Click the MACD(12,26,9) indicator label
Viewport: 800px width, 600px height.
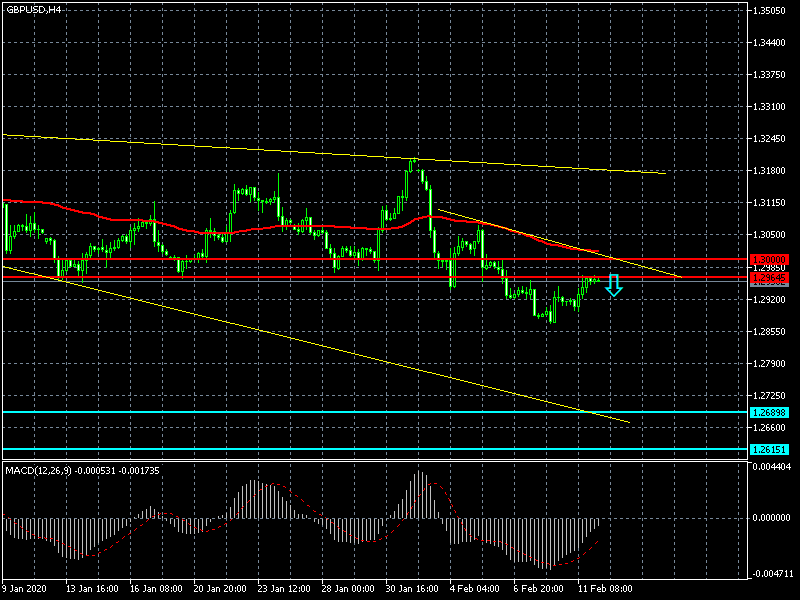pos(82,470)
